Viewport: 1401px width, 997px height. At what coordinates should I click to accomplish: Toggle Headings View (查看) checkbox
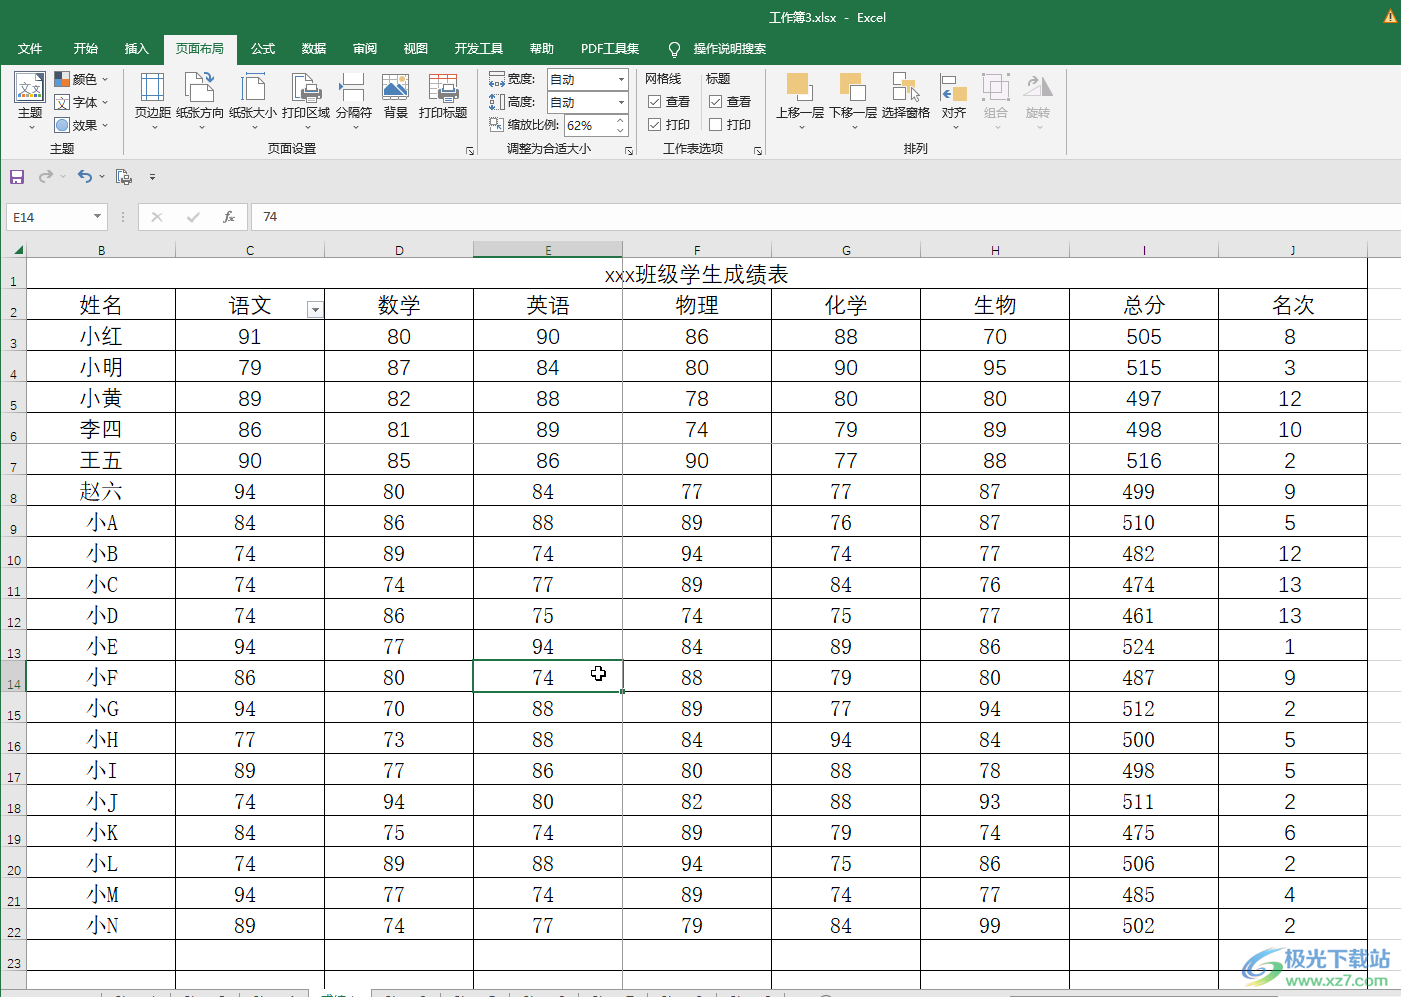[716, 102]
